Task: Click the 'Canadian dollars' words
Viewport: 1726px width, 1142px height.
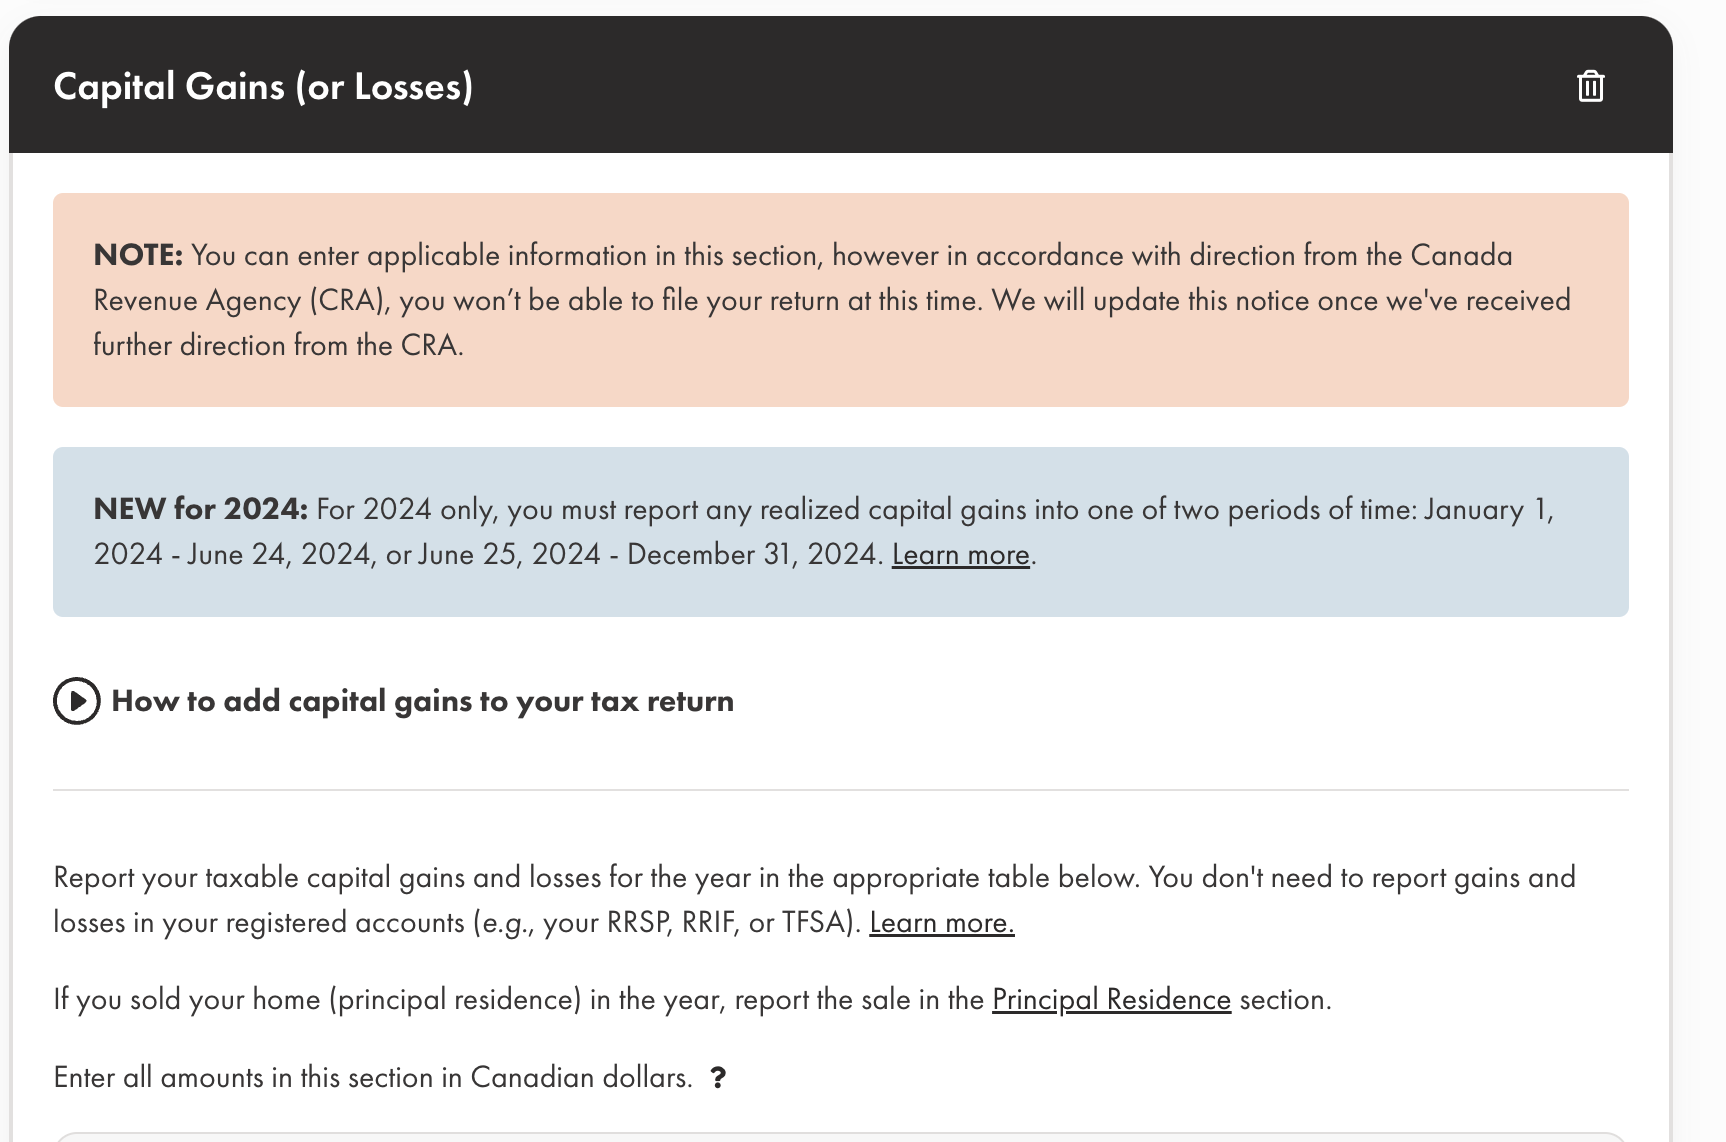Action: 580,1078
